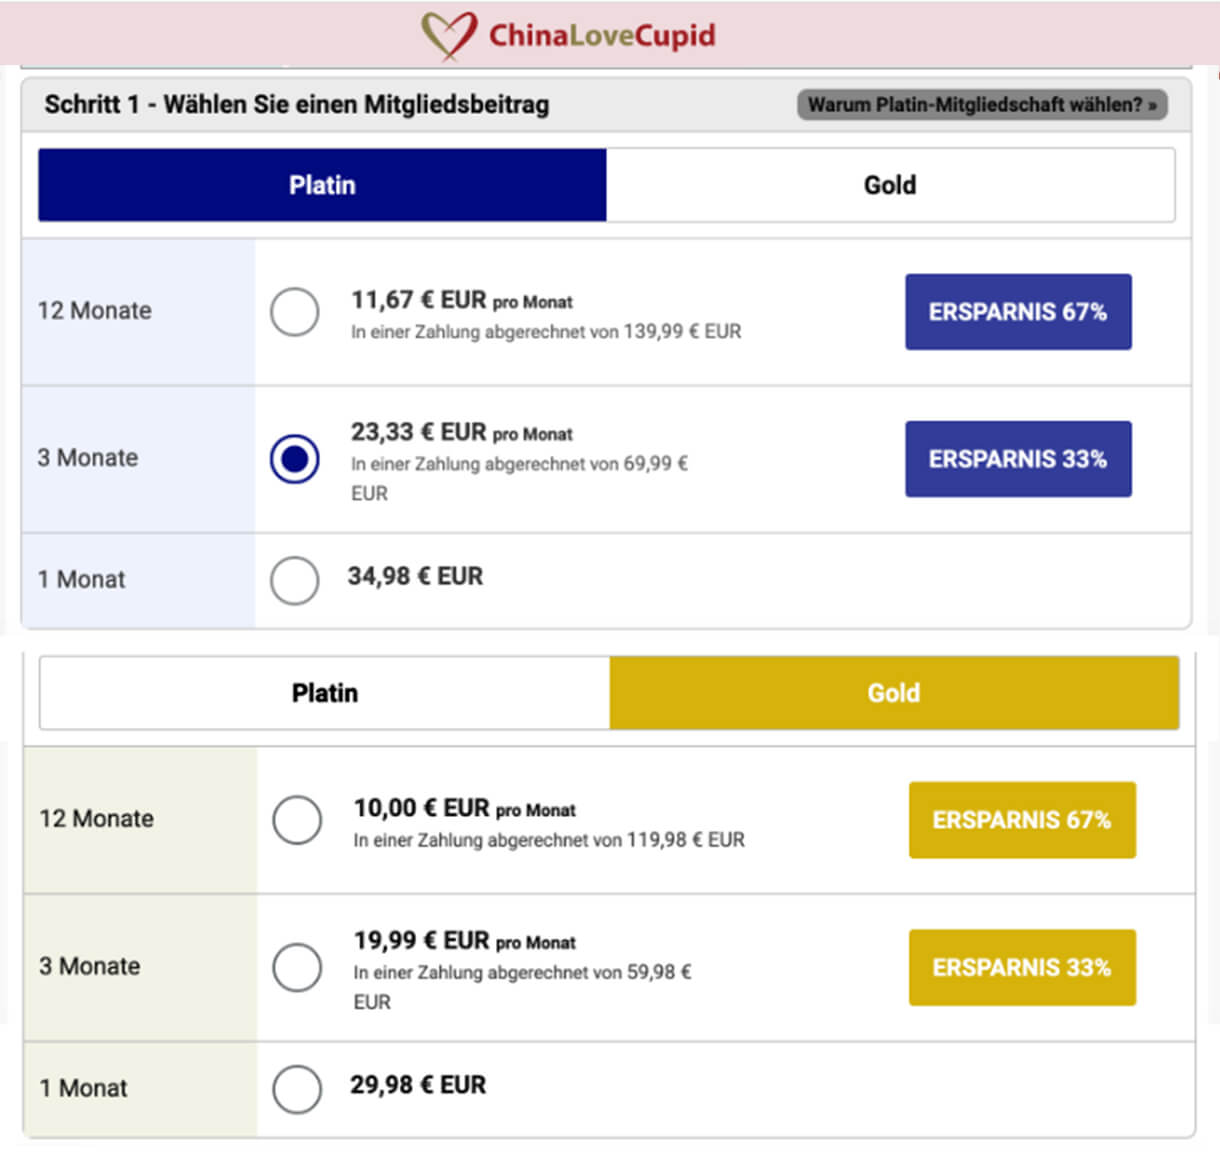1220x1173 pixels.
Task: Select the 1 Monat Gold radio button
Action: [x=297, y=1089]
